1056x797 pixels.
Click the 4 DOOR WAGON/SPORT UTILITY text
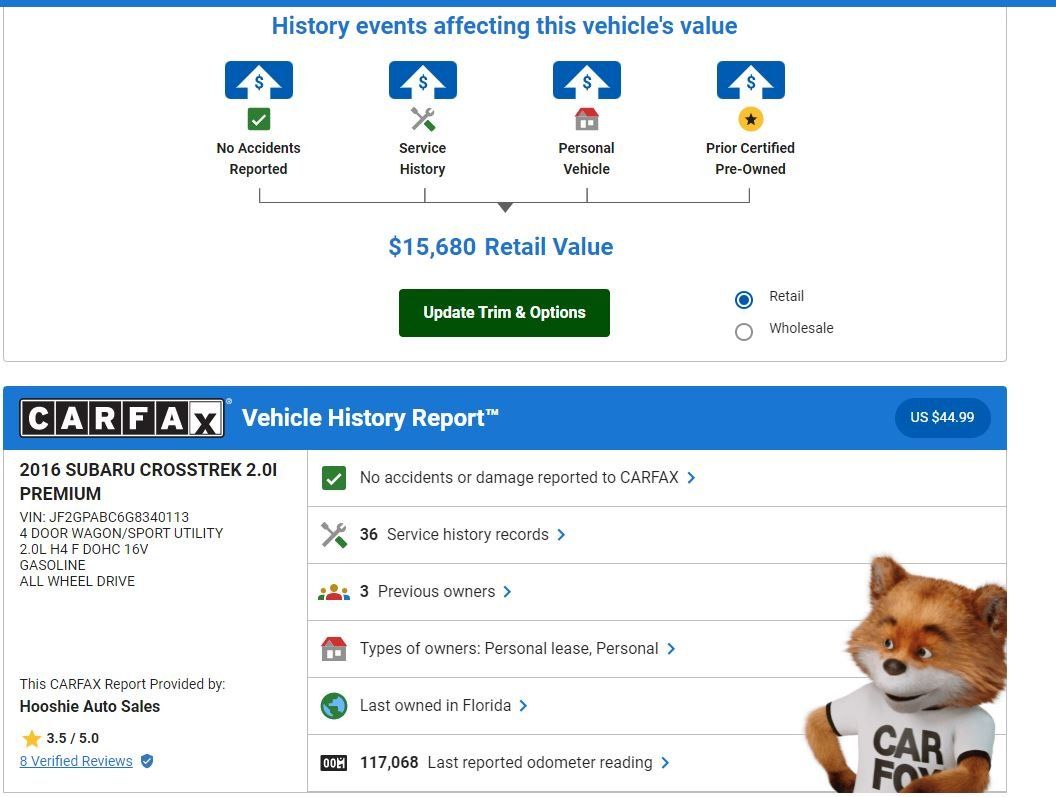point(121,534)
